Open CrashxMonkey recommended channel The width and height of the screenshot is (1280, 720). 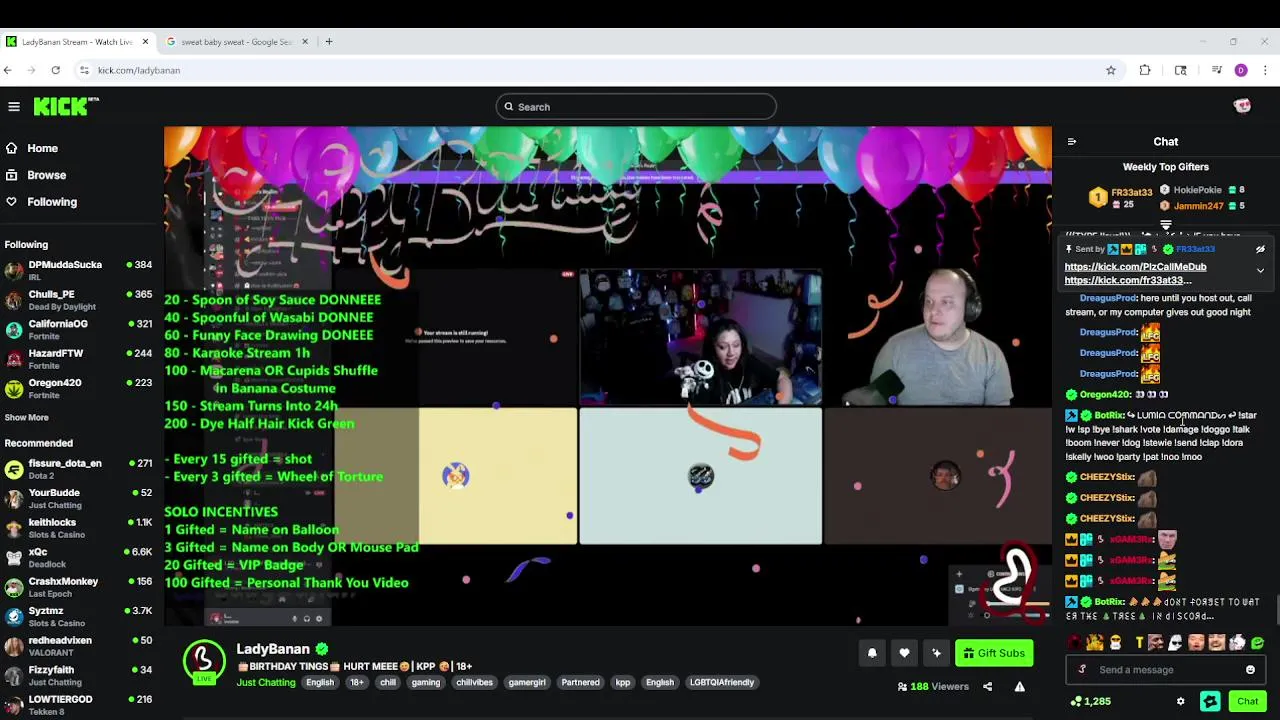[x=78, y=587]
